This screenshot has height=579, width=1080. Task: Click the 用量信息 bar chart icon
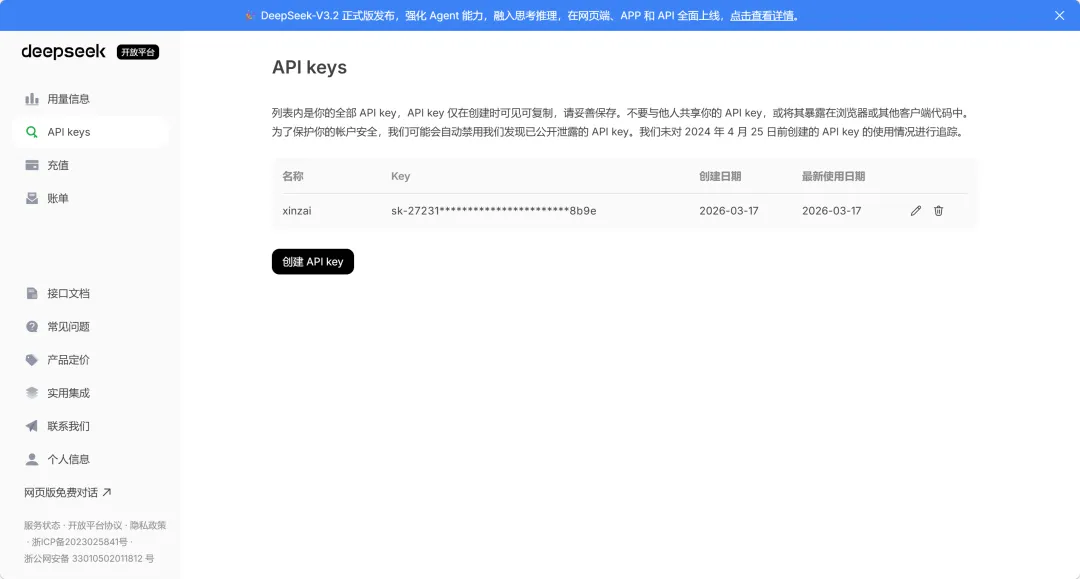32,99
